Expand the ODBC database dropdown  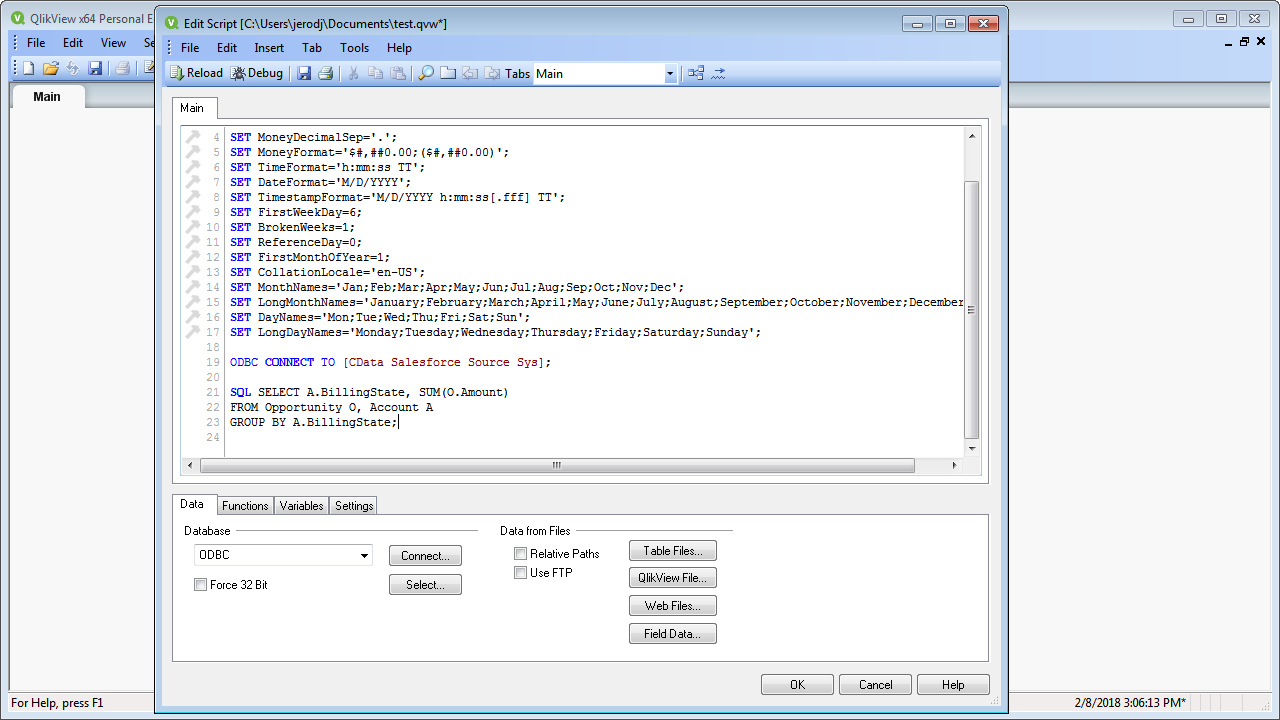pos(364,556)
